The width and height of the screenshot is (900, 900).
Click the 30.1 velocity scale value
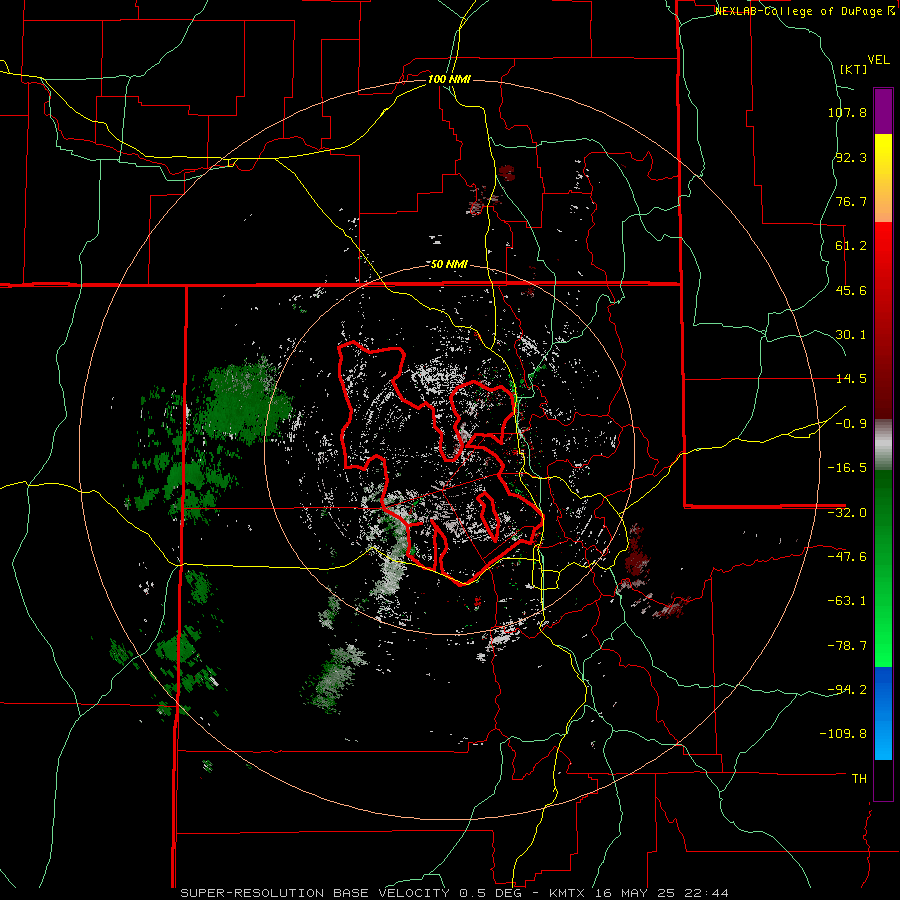point(851,335)
